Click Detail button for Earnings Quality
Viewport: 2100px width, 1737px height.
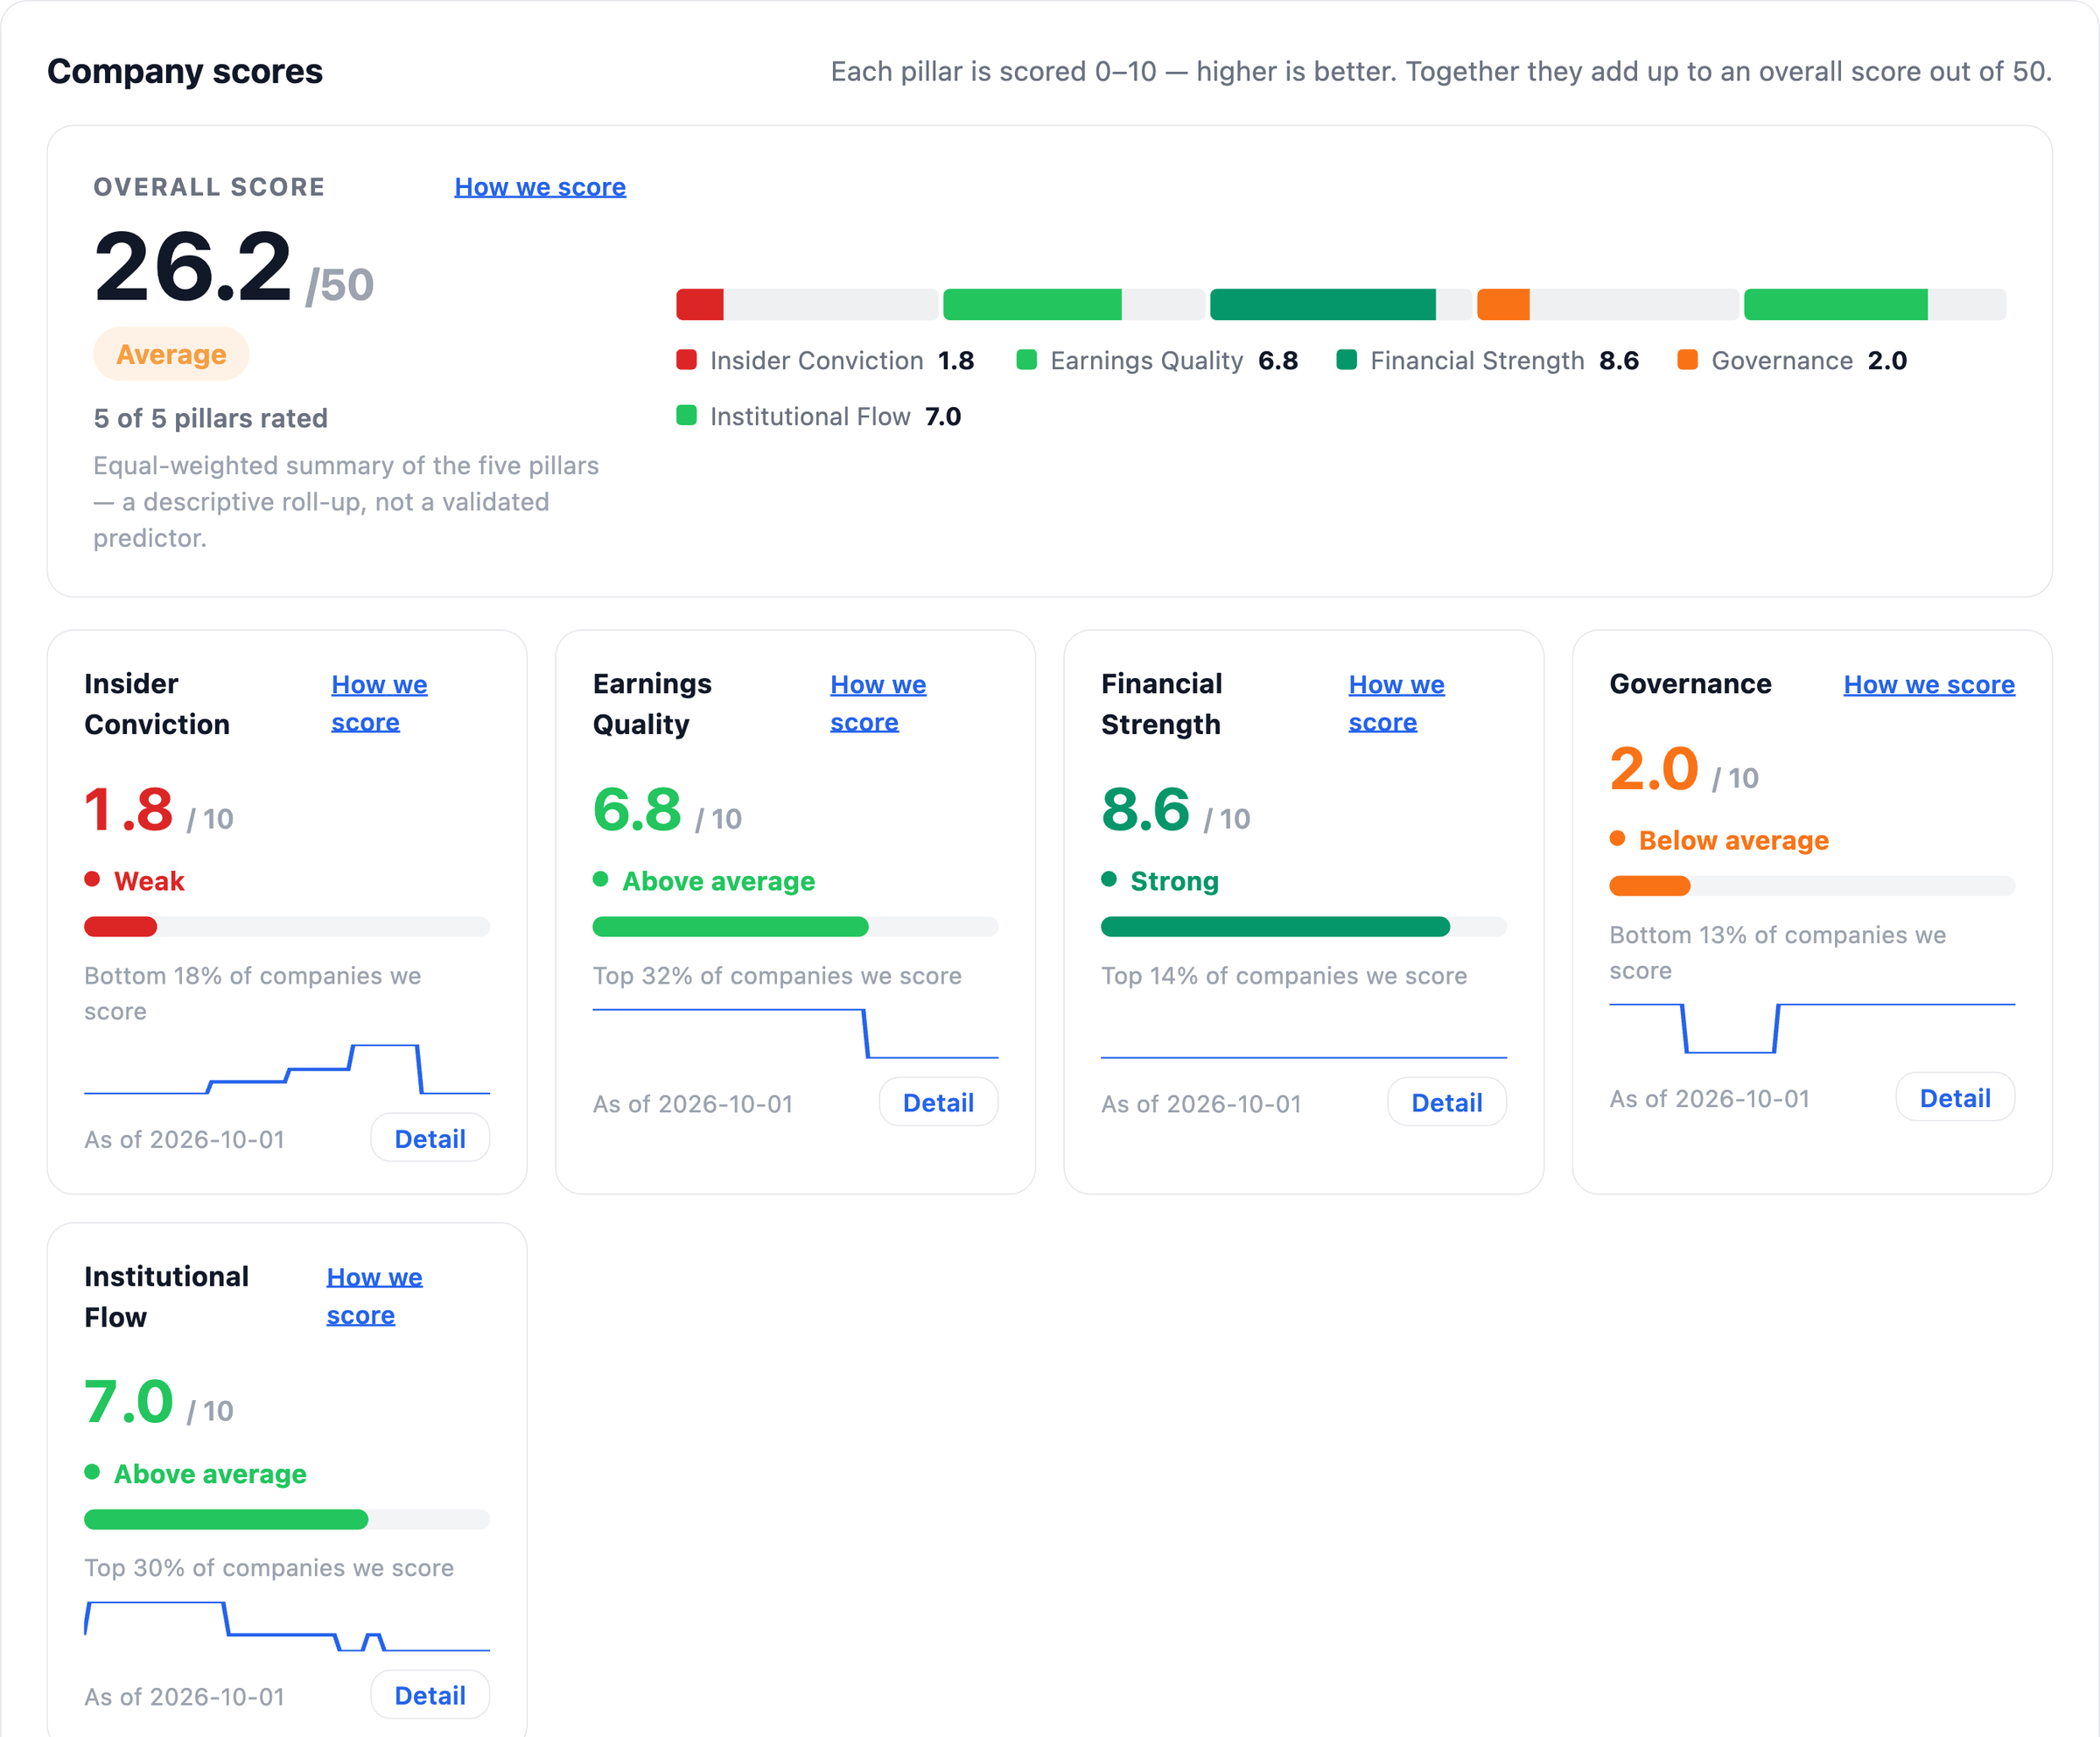pos(938,1102)
